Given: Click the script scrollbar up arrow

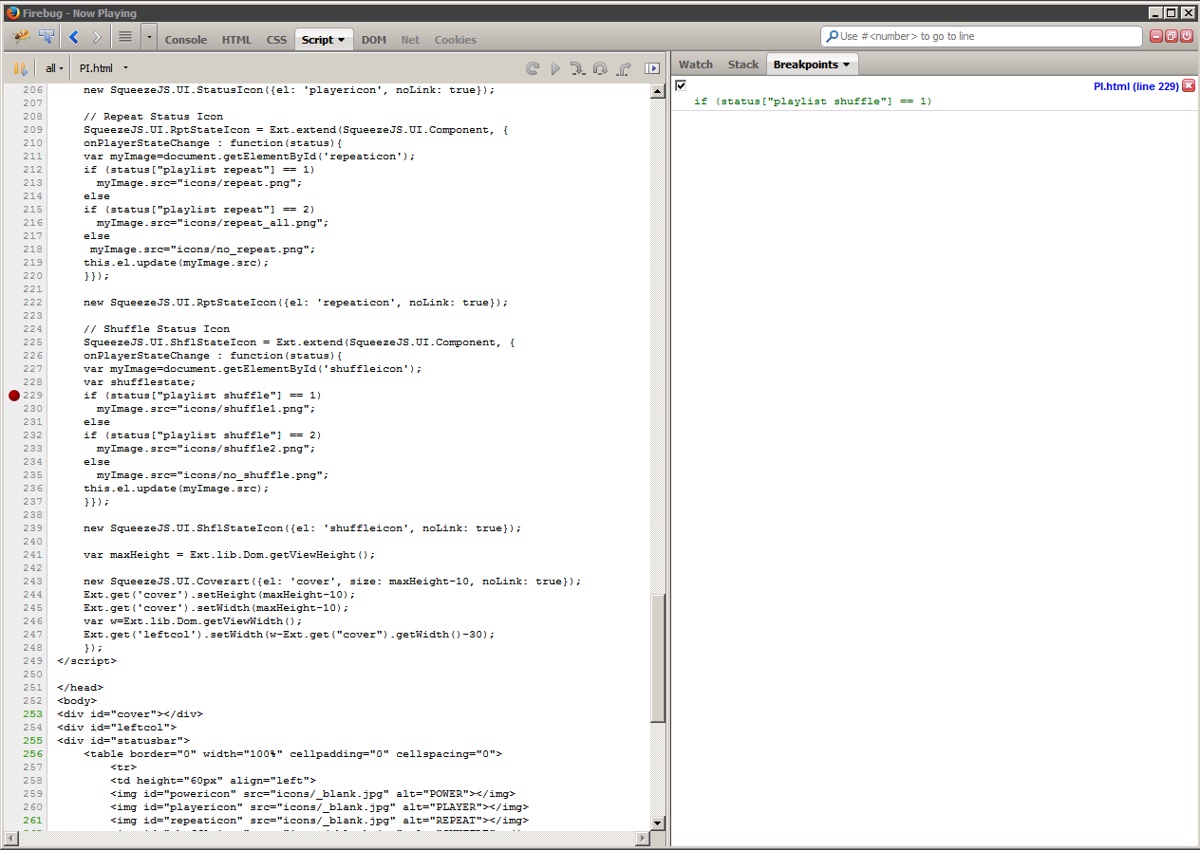Looking at the screenshot, I should point(658,92).
